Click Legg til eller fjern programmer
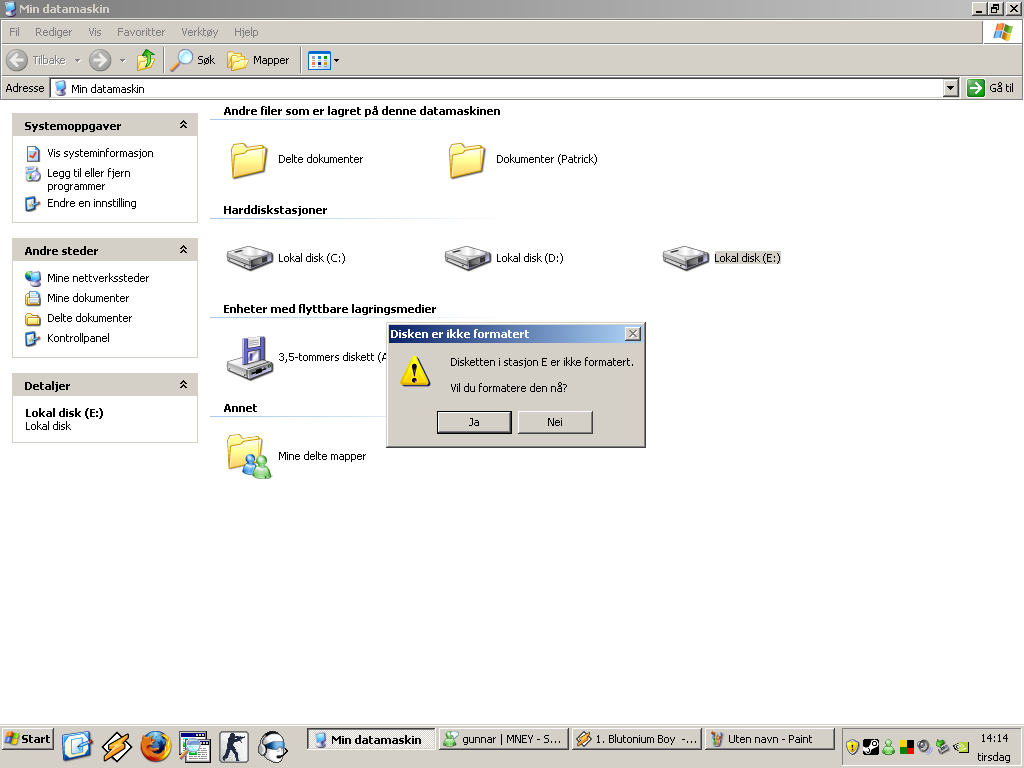 (89, 180)
